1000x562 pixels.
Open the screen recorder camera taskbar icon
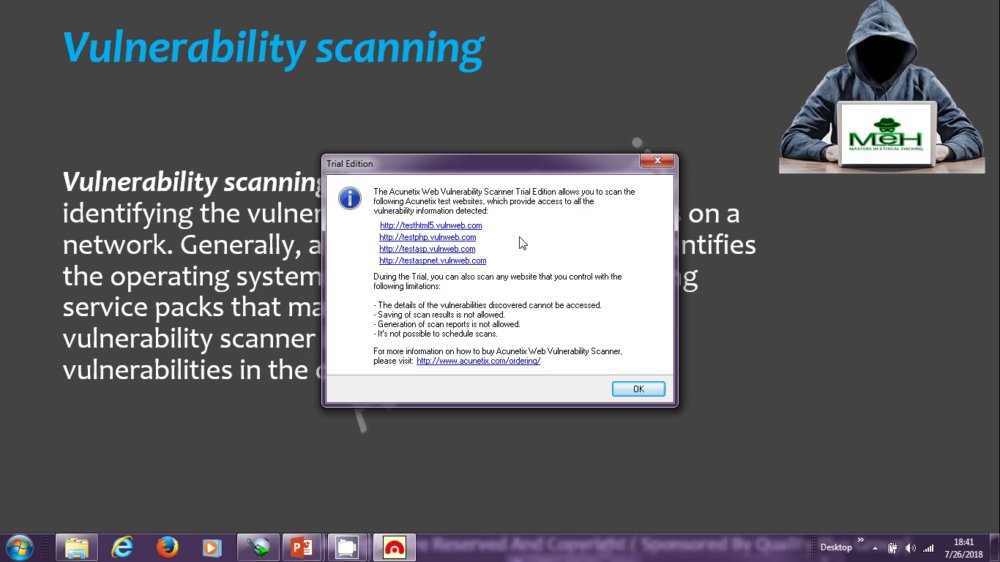(348, 547)
